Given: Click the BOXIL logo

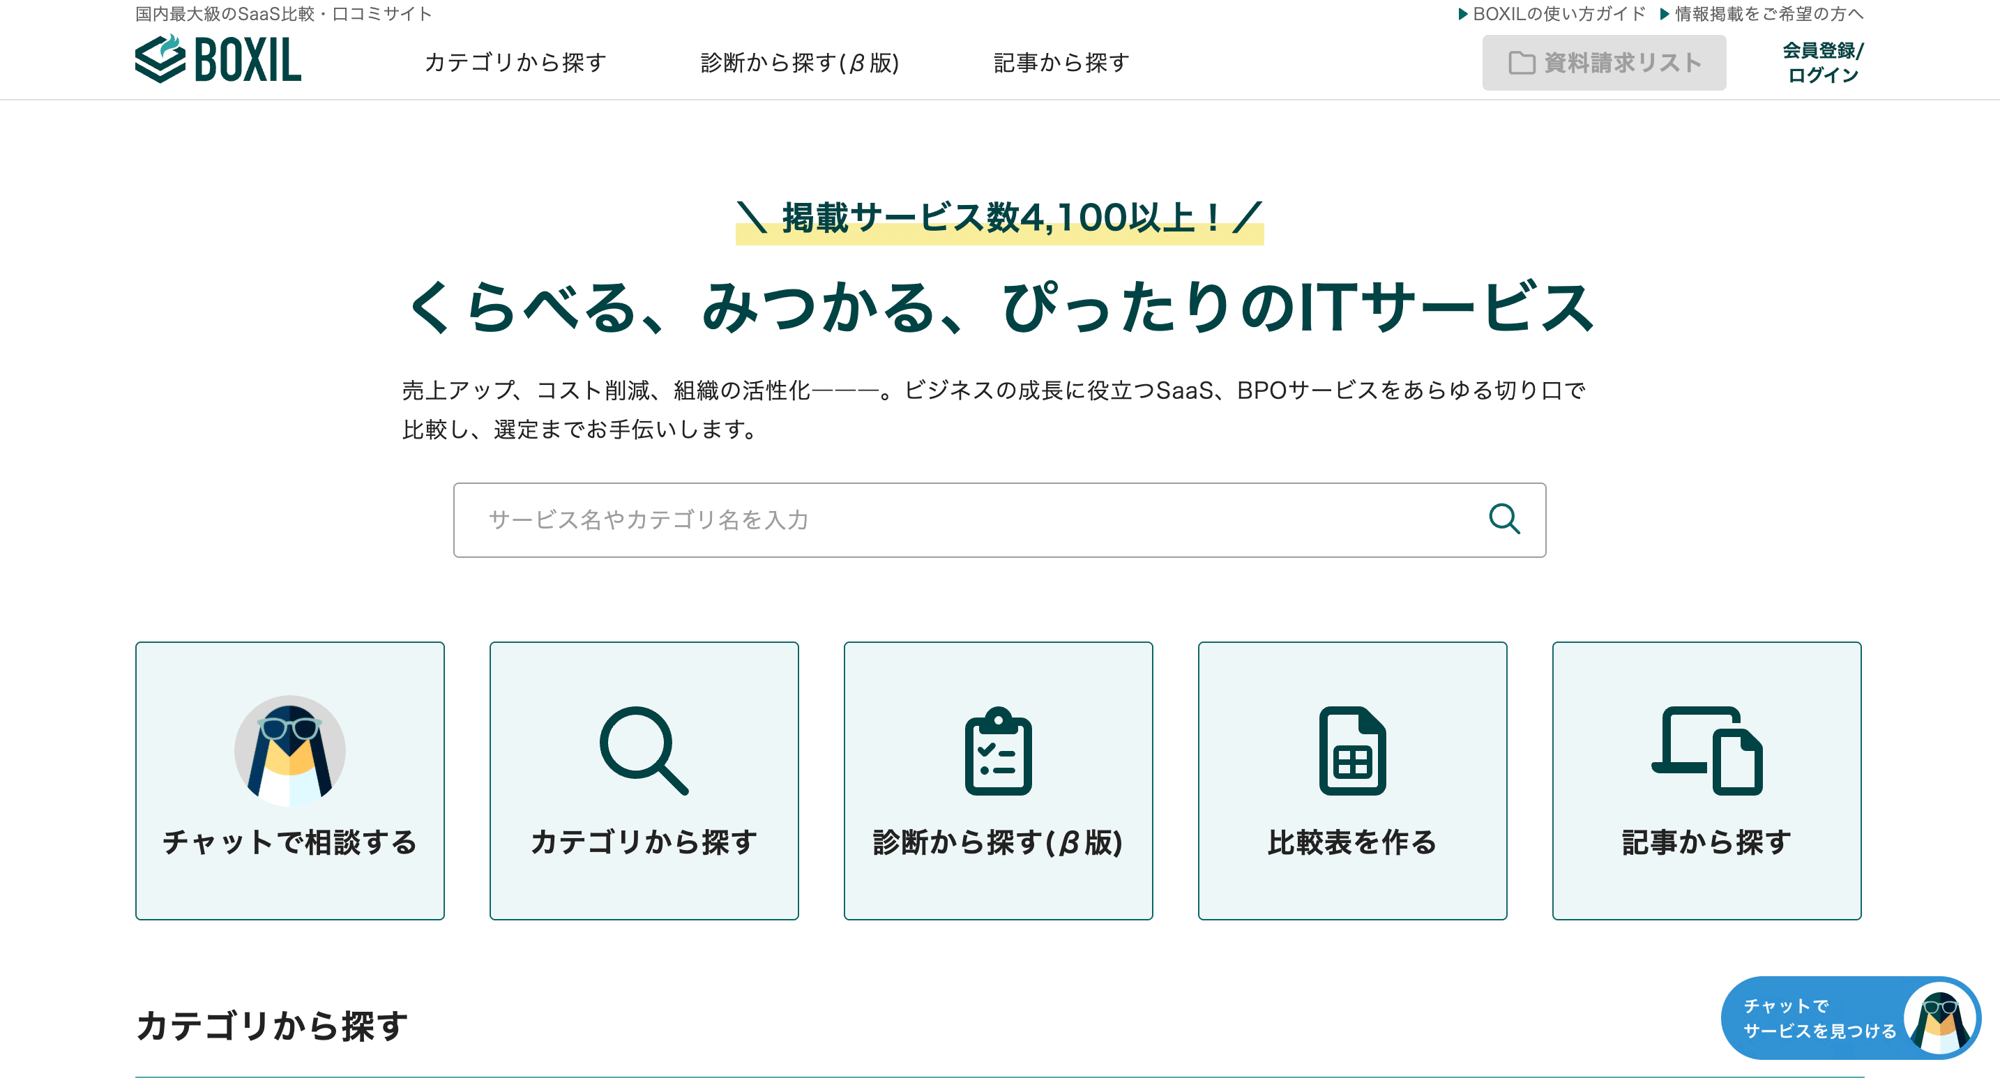Looking at the screenshot, I should 218,60.
